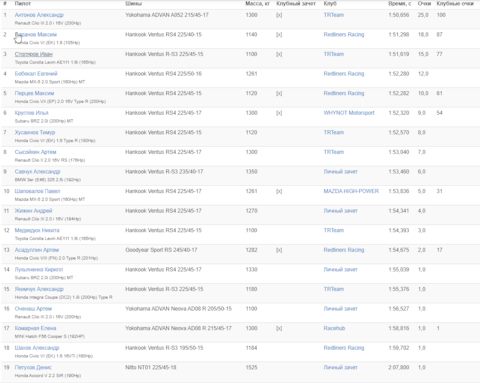Open pilot Комарная Елена profile link
This screenshot has height=383, width=480.
pos(35,328)
